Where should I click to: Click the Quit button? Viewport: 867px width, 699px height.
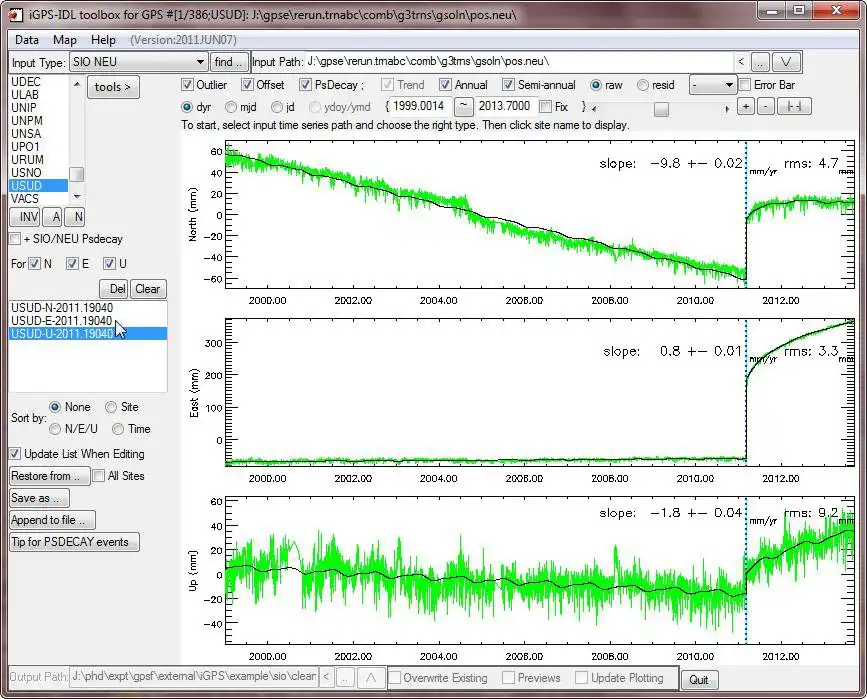coord(699,679)
